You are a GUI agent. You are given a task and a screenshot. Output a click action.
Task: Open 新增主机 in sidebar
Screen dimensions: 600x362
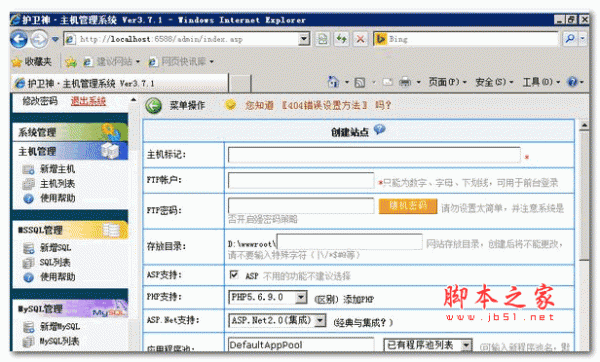click(57, 169)
